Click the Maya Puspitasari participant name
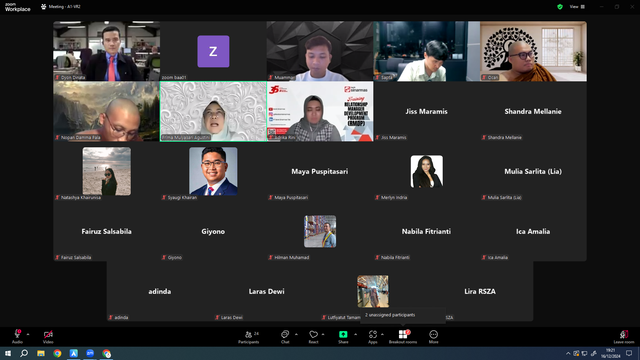Image resolution: width=640 pixels, height=360 pixels. 320,171
